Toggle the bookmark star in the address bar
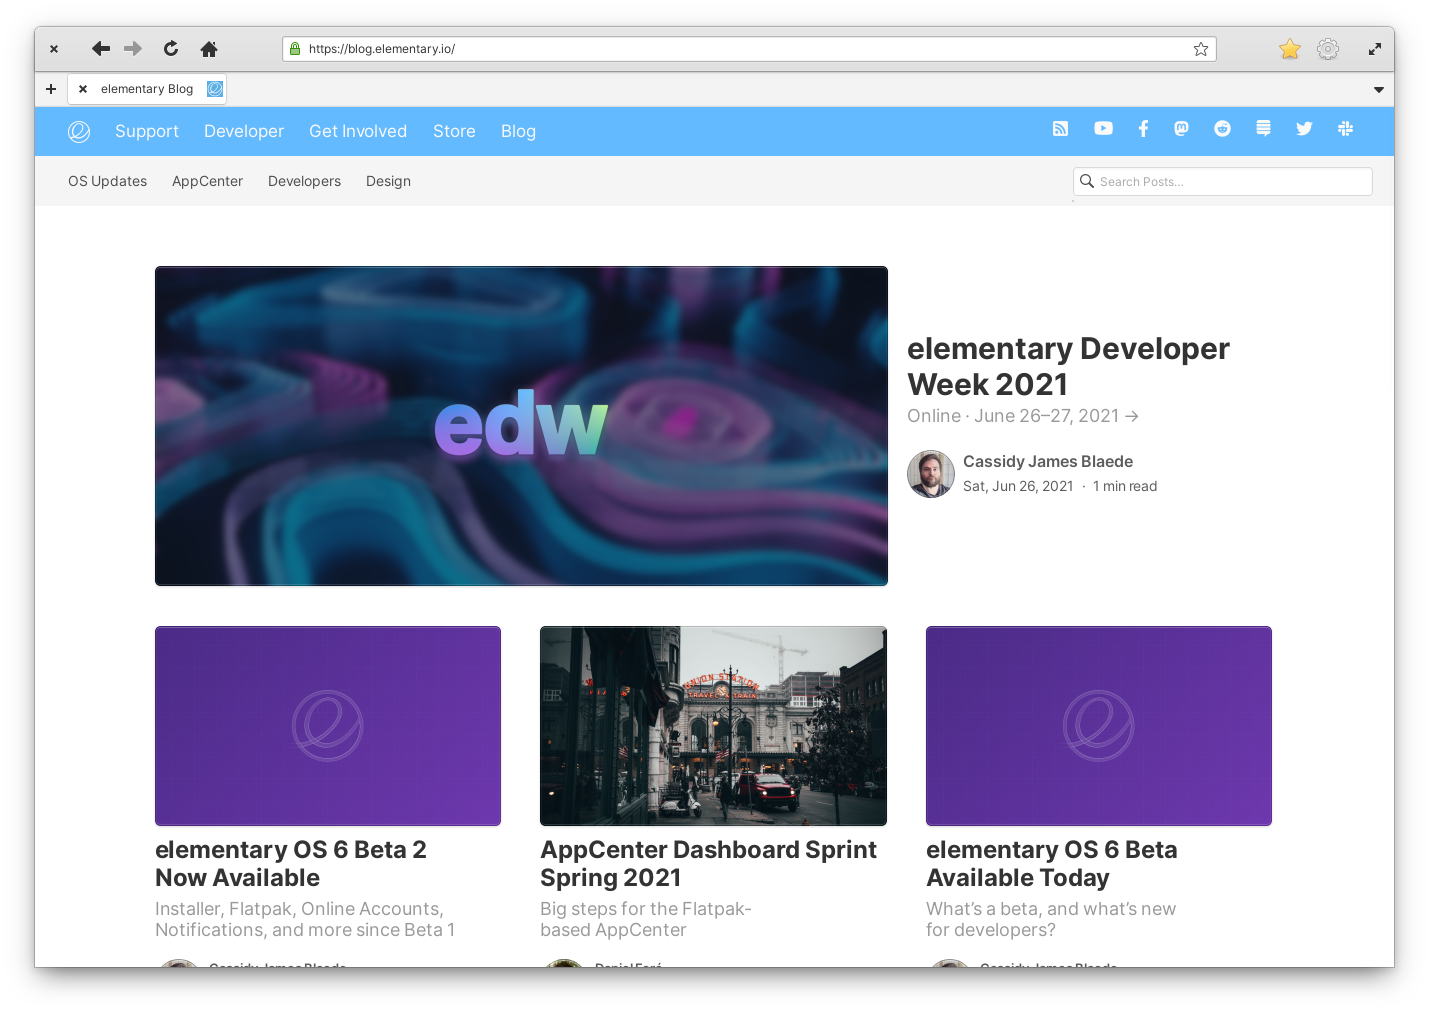The width and height of the screenshot is (1429, 1010). pyautogui.click(x=1200, y=48)
